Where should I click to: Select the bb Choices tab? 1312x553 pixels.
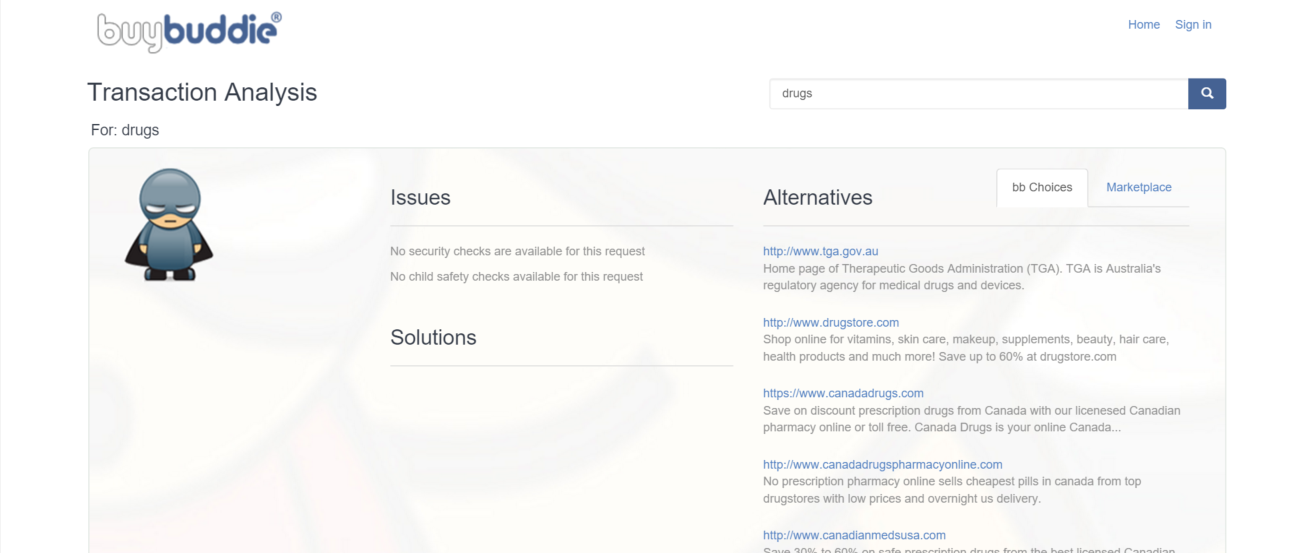[1041, 187]
